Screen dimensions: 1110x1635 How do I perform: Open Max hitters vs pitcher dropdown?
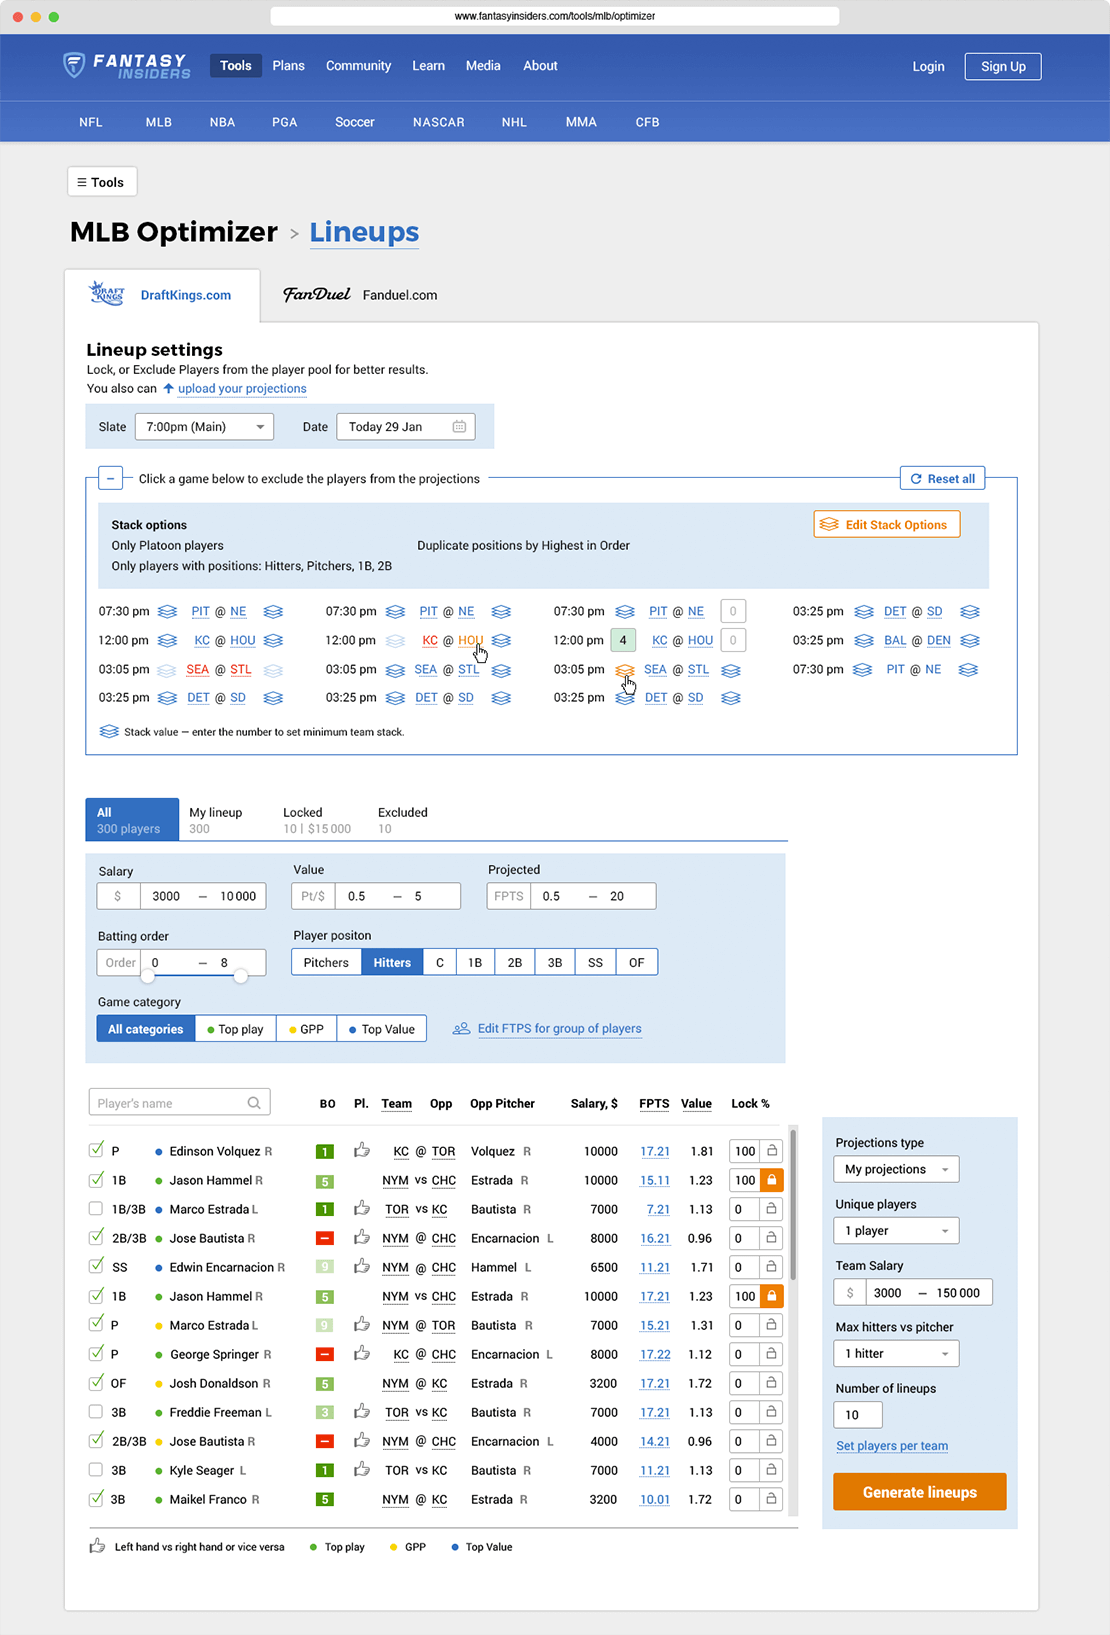coord(896,1354)
